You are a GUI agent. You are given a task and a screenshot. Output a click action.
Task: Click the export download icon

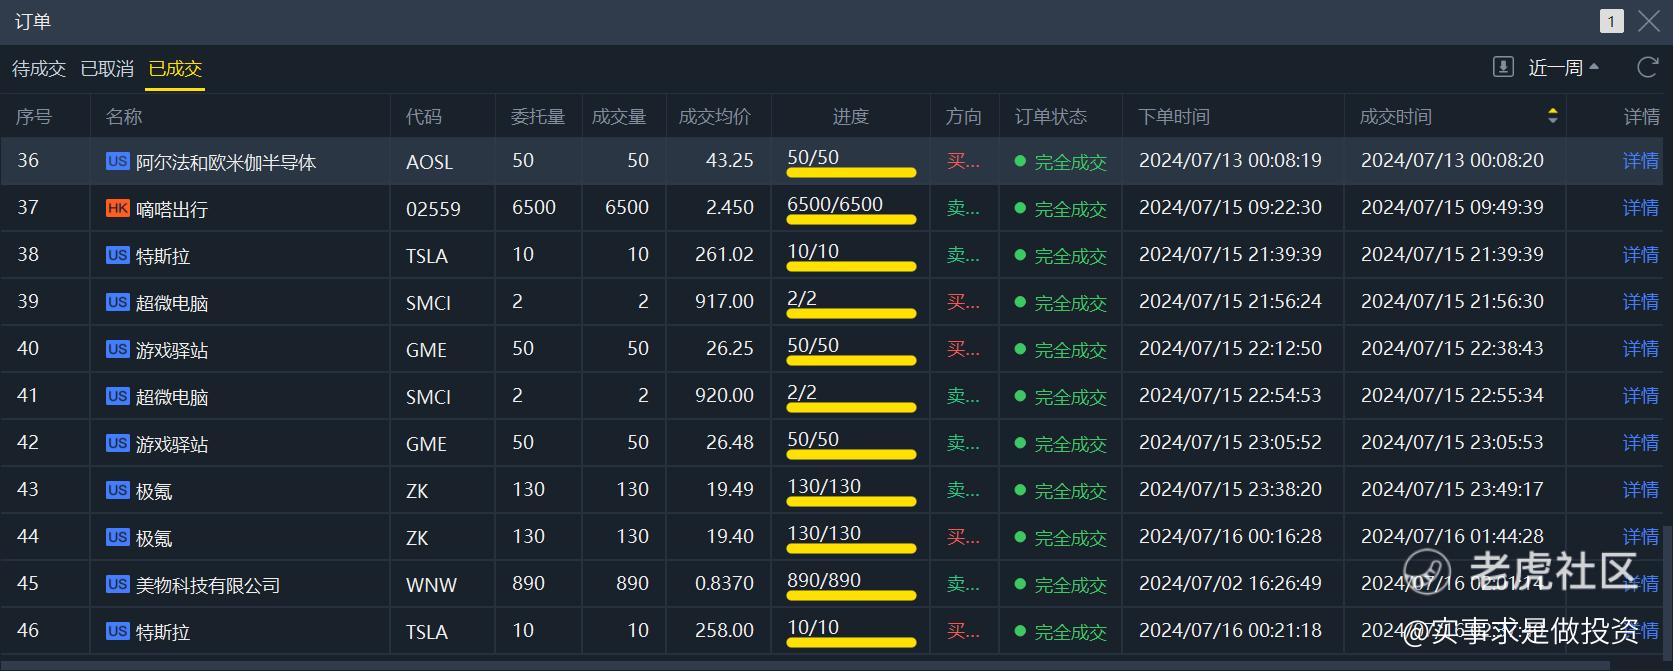pos(1502,67)
